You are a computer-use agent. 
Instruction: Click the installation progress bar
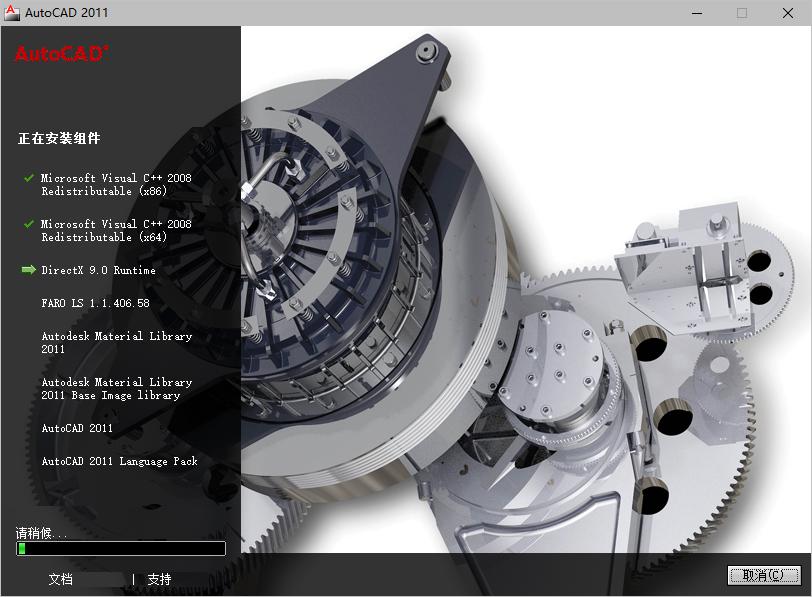[120, 548]
